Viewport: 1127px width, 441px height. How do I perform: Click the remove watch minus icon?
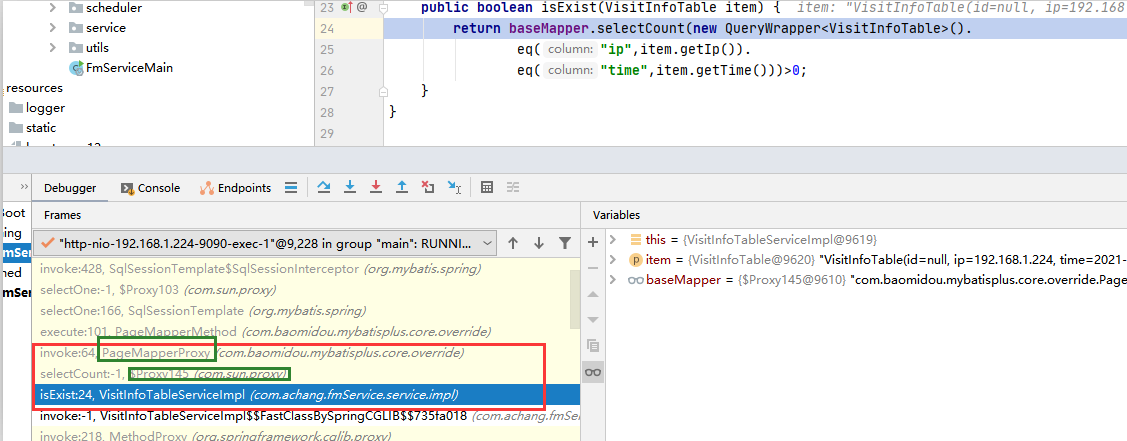593,268
